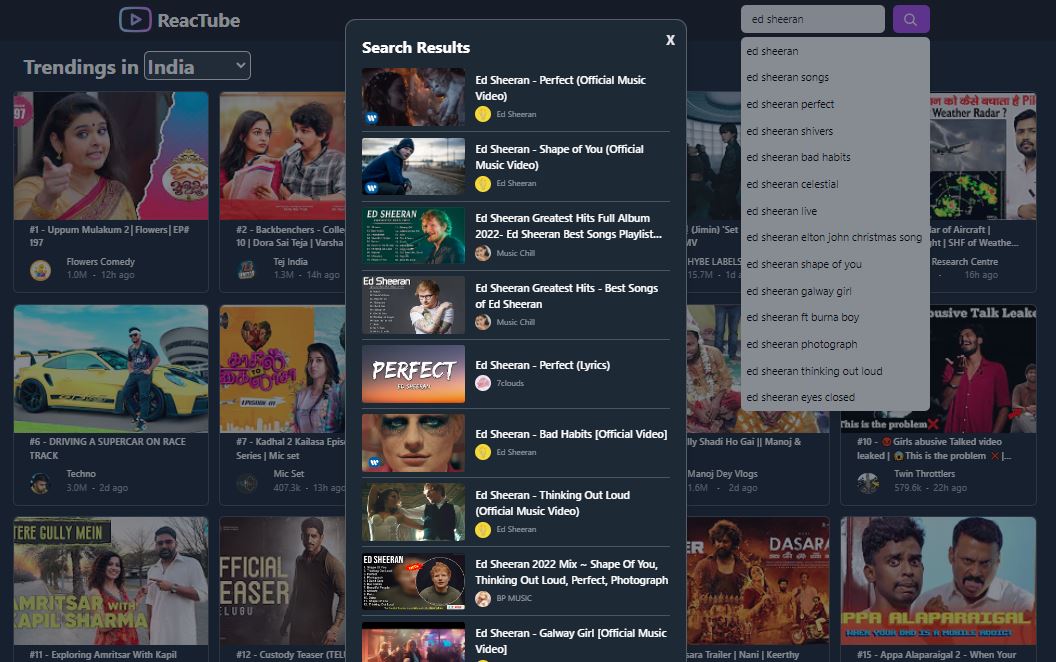The height and width of the screenshot is (662, 1056).
Task: Click the Twin Throttlers channel avatar
Action: tap(868, 483)
